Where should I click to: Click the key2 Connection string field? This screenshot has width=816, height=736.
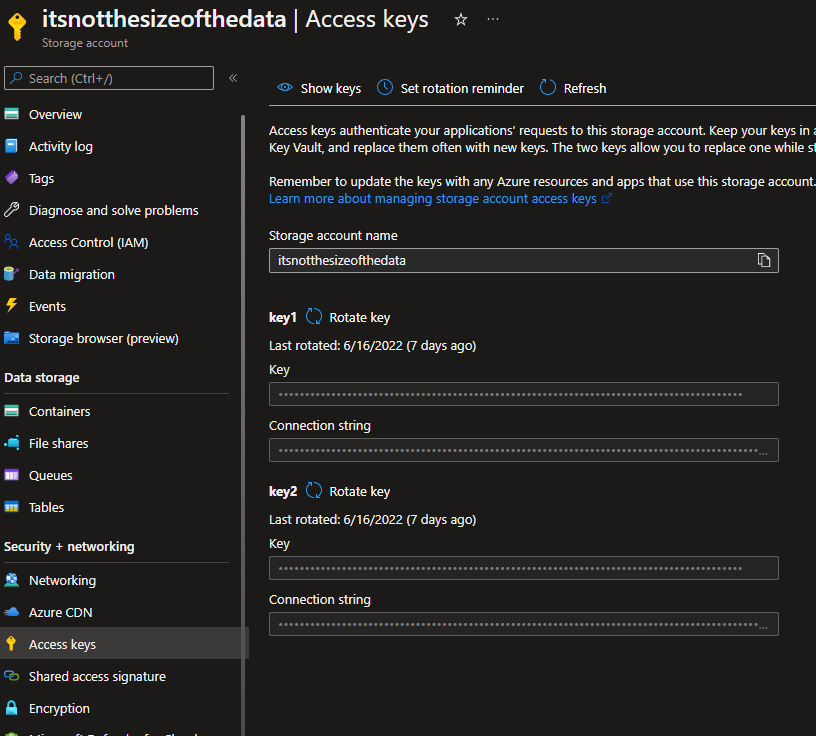[523, 624]
